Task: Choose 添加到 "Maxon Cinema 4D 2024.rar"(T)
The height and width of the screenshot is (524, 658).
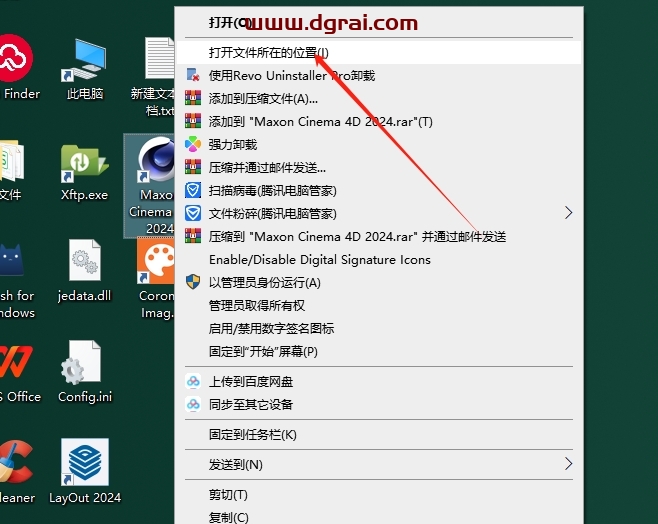Action: (379, 122)
